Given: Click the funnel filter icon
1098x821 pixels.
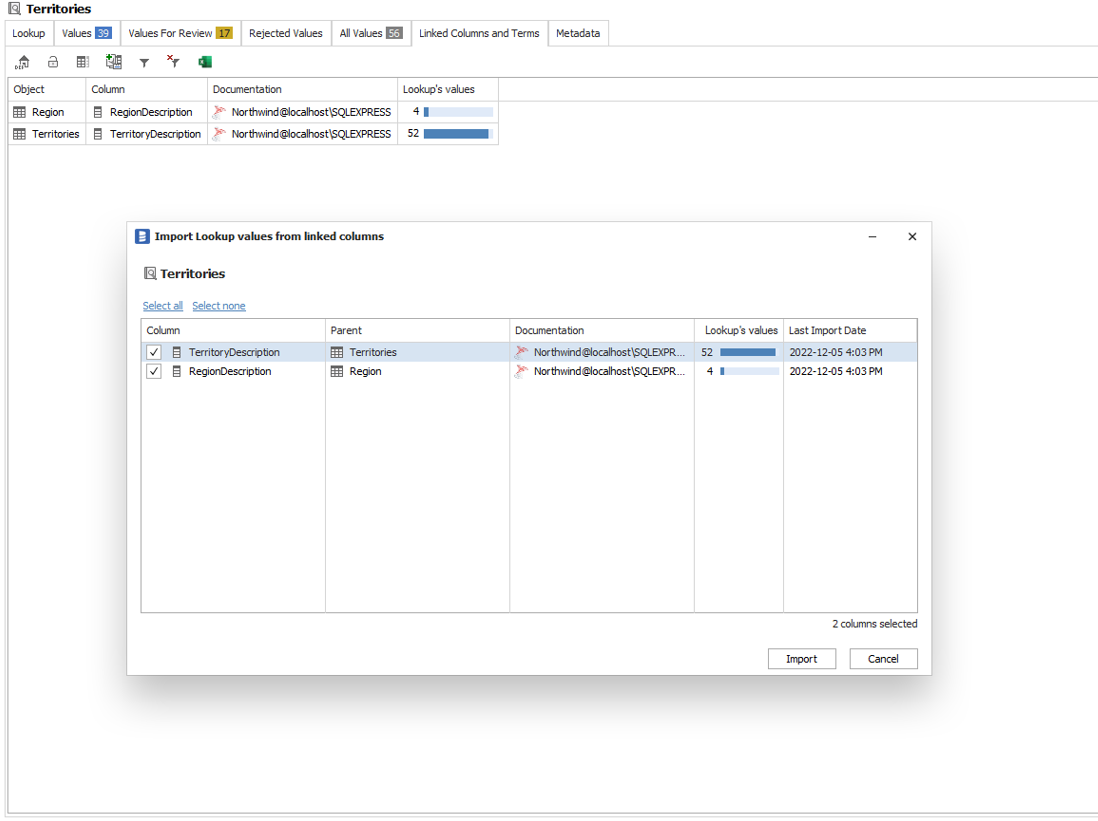Looking at the screenshot, I should (144, 63).
